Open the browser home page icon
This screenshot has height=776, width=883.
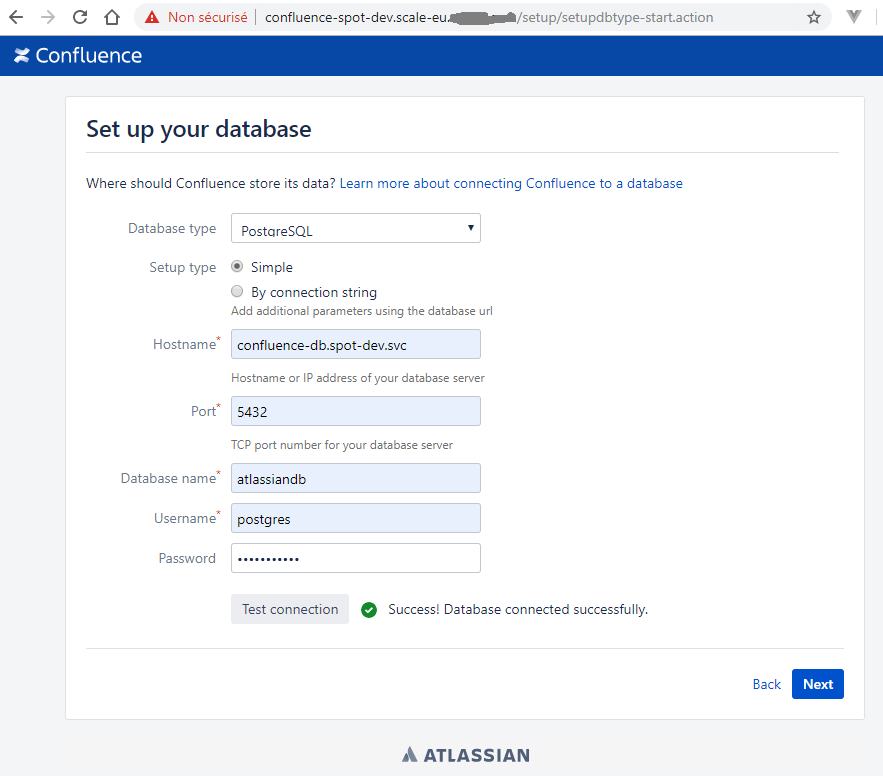pos(112,17)
